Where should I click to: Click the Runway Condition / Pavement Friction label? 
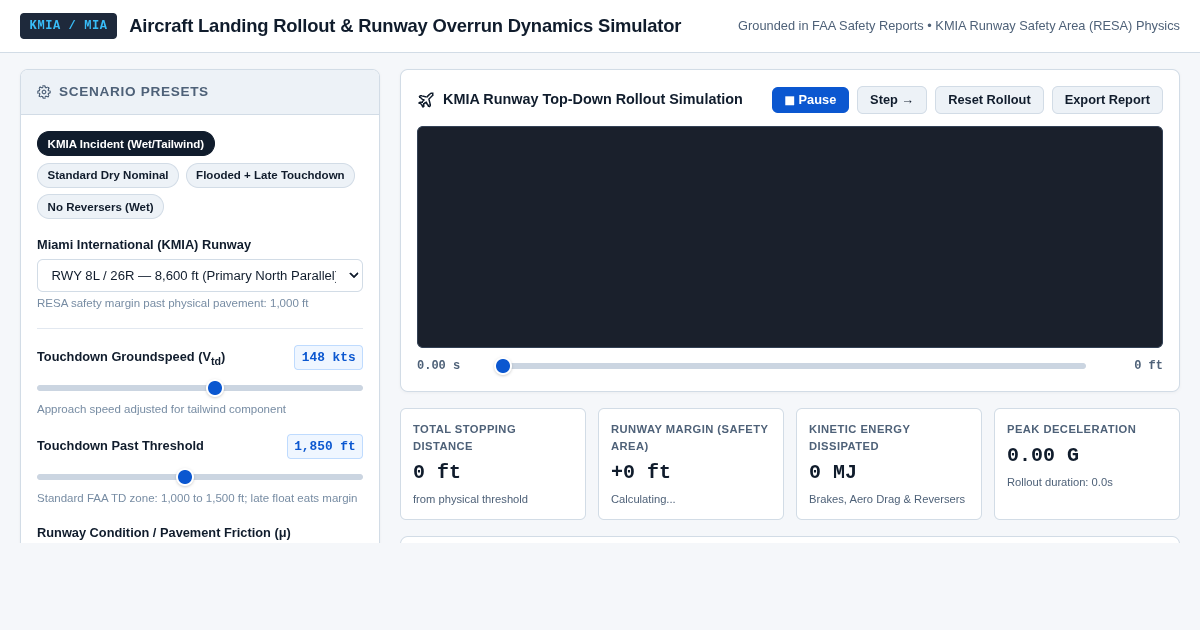pyautogui.click(x=164, y=533)
